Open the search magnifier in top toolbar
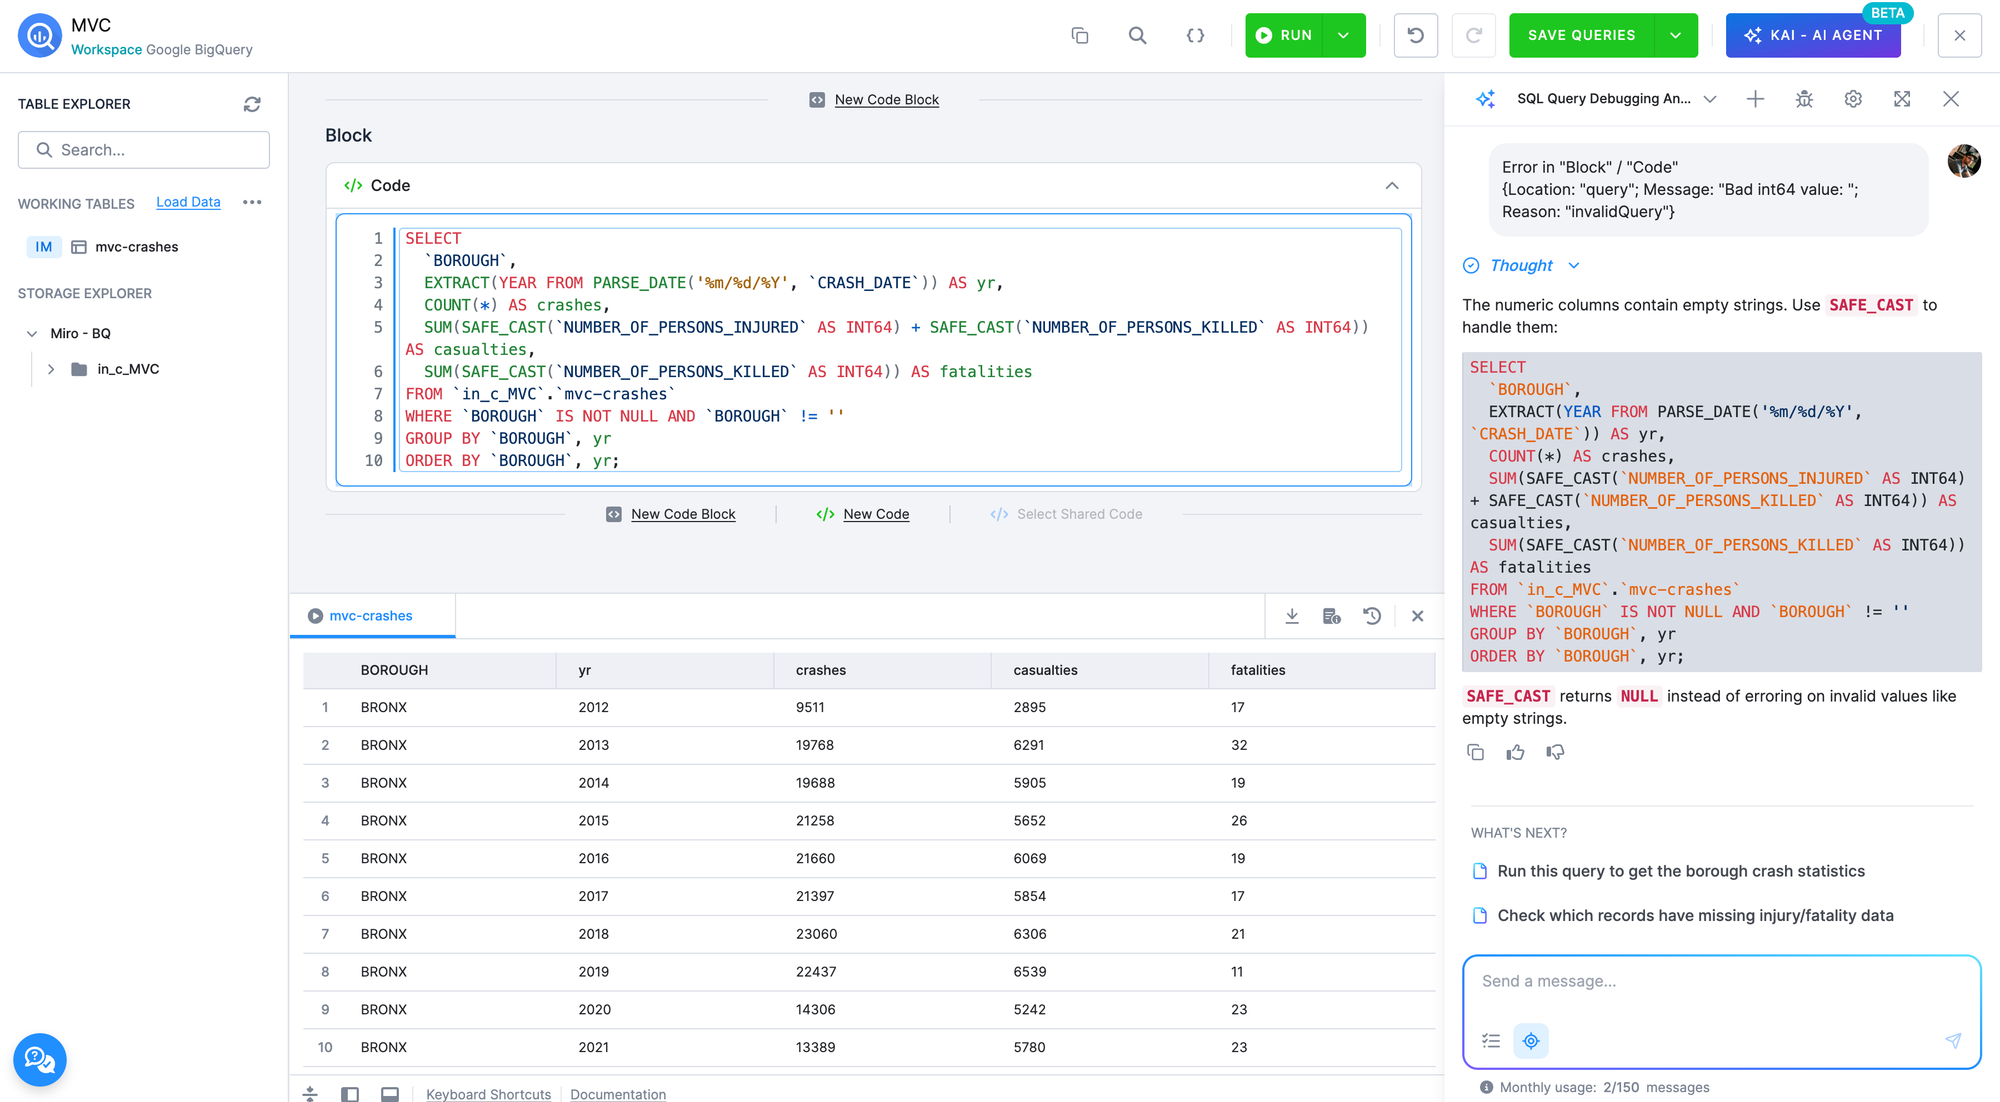 (x=1138, y=36)
